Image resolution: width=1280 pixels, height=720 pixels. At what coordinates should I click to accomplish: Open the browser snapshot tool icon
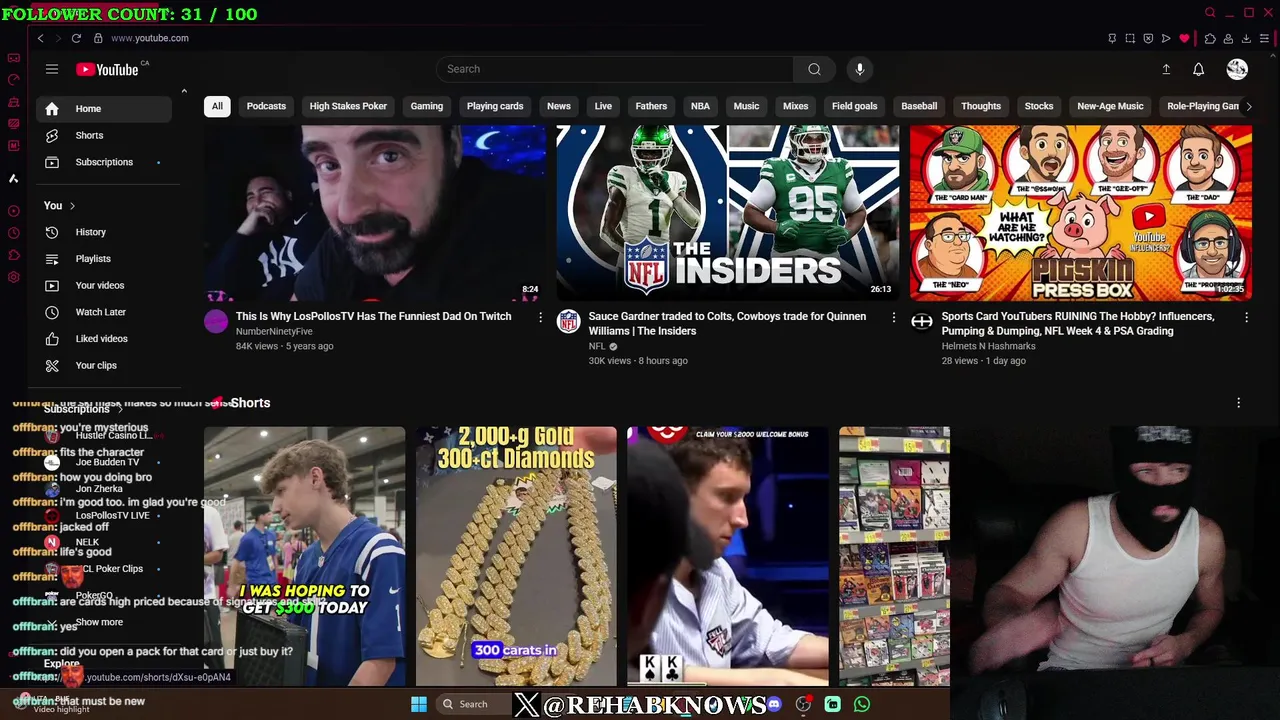[x=1130, y=38]
